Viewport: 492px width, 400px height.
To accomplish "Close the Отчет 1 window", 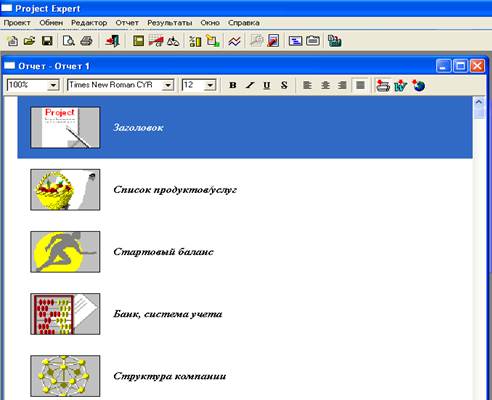I will click(x=477, y=66).
